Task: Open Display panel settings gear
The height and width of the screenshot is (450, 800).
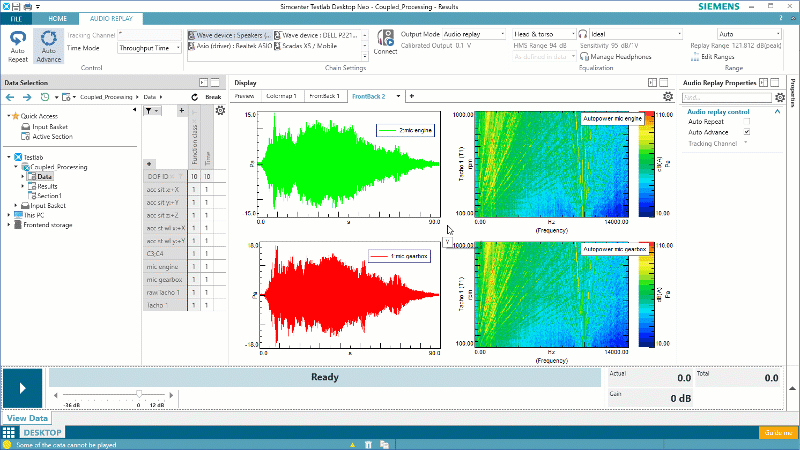Action: pyautogui.click(x=668, y=96)
